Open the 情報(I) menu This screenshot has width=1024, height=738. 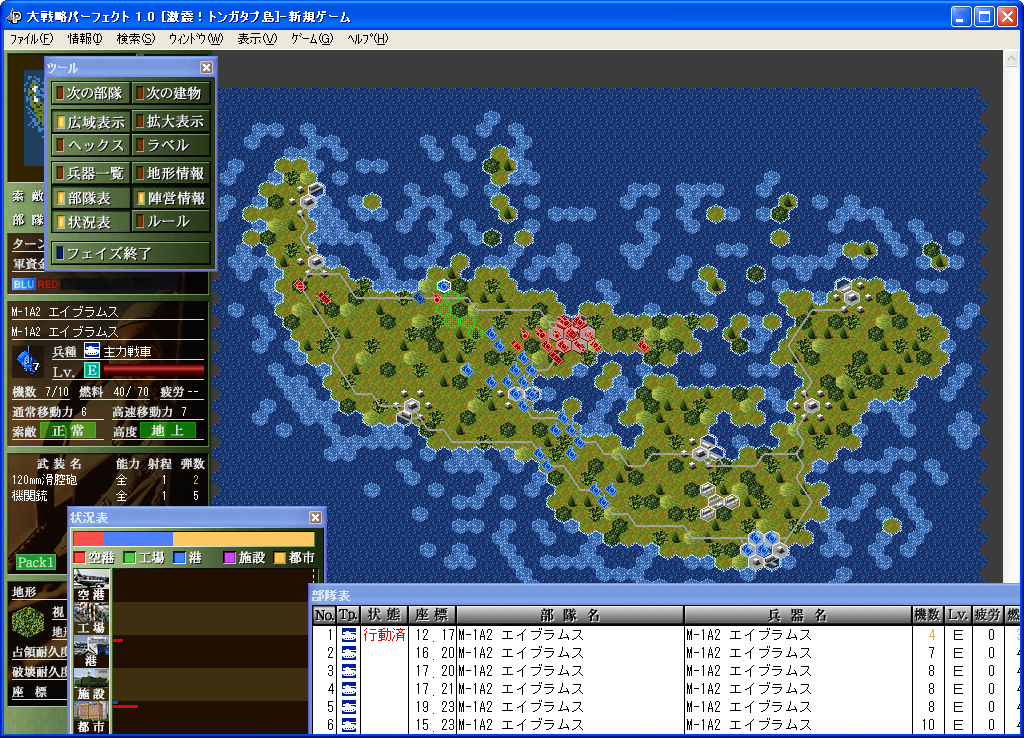85,39
